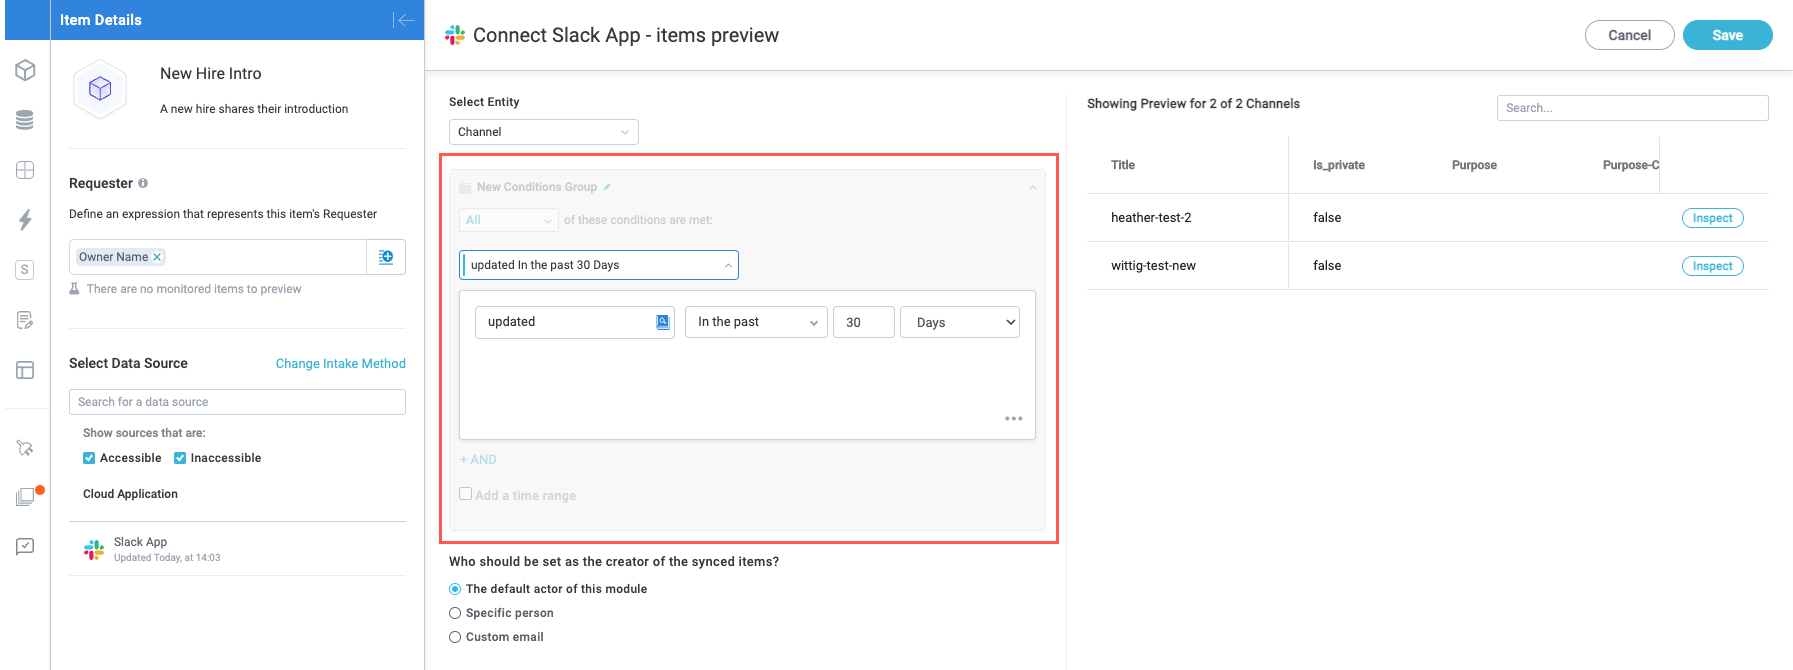Screen dimensions: 1793x670
Task: Click the Requester info icon
Action: click(143, 183)
